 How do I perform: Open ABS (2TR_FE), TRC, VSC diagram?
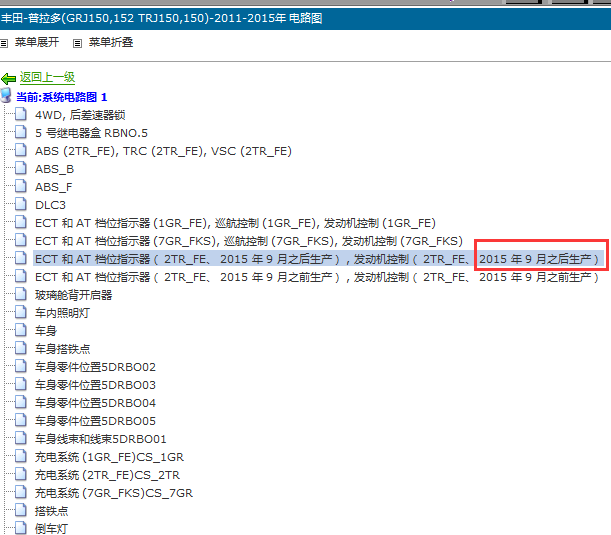click(x=163, y=151)
